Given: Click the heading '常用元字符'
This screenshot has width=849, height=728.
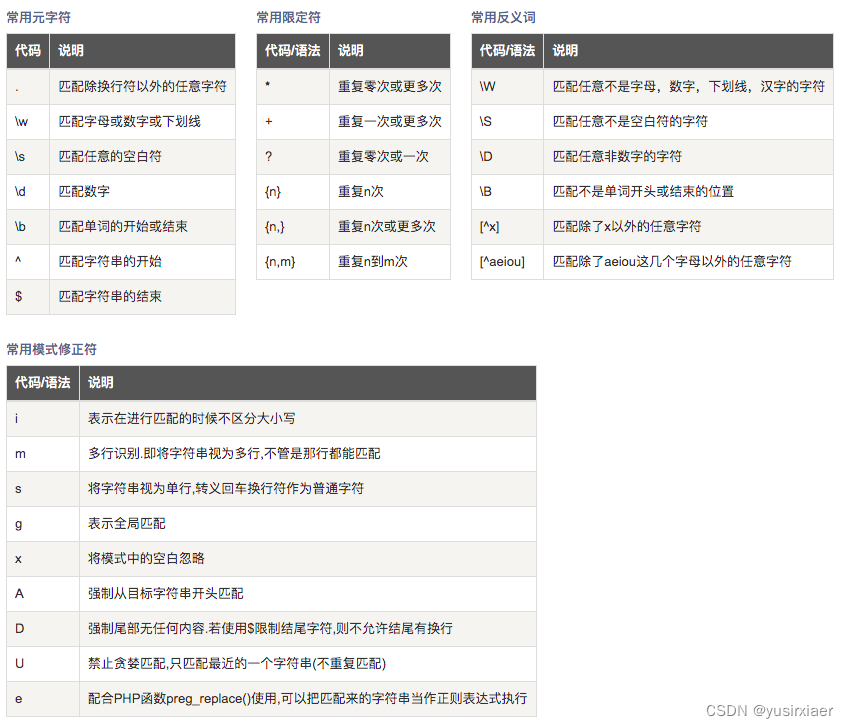Looking at the screenshot, I should point(38,18).
